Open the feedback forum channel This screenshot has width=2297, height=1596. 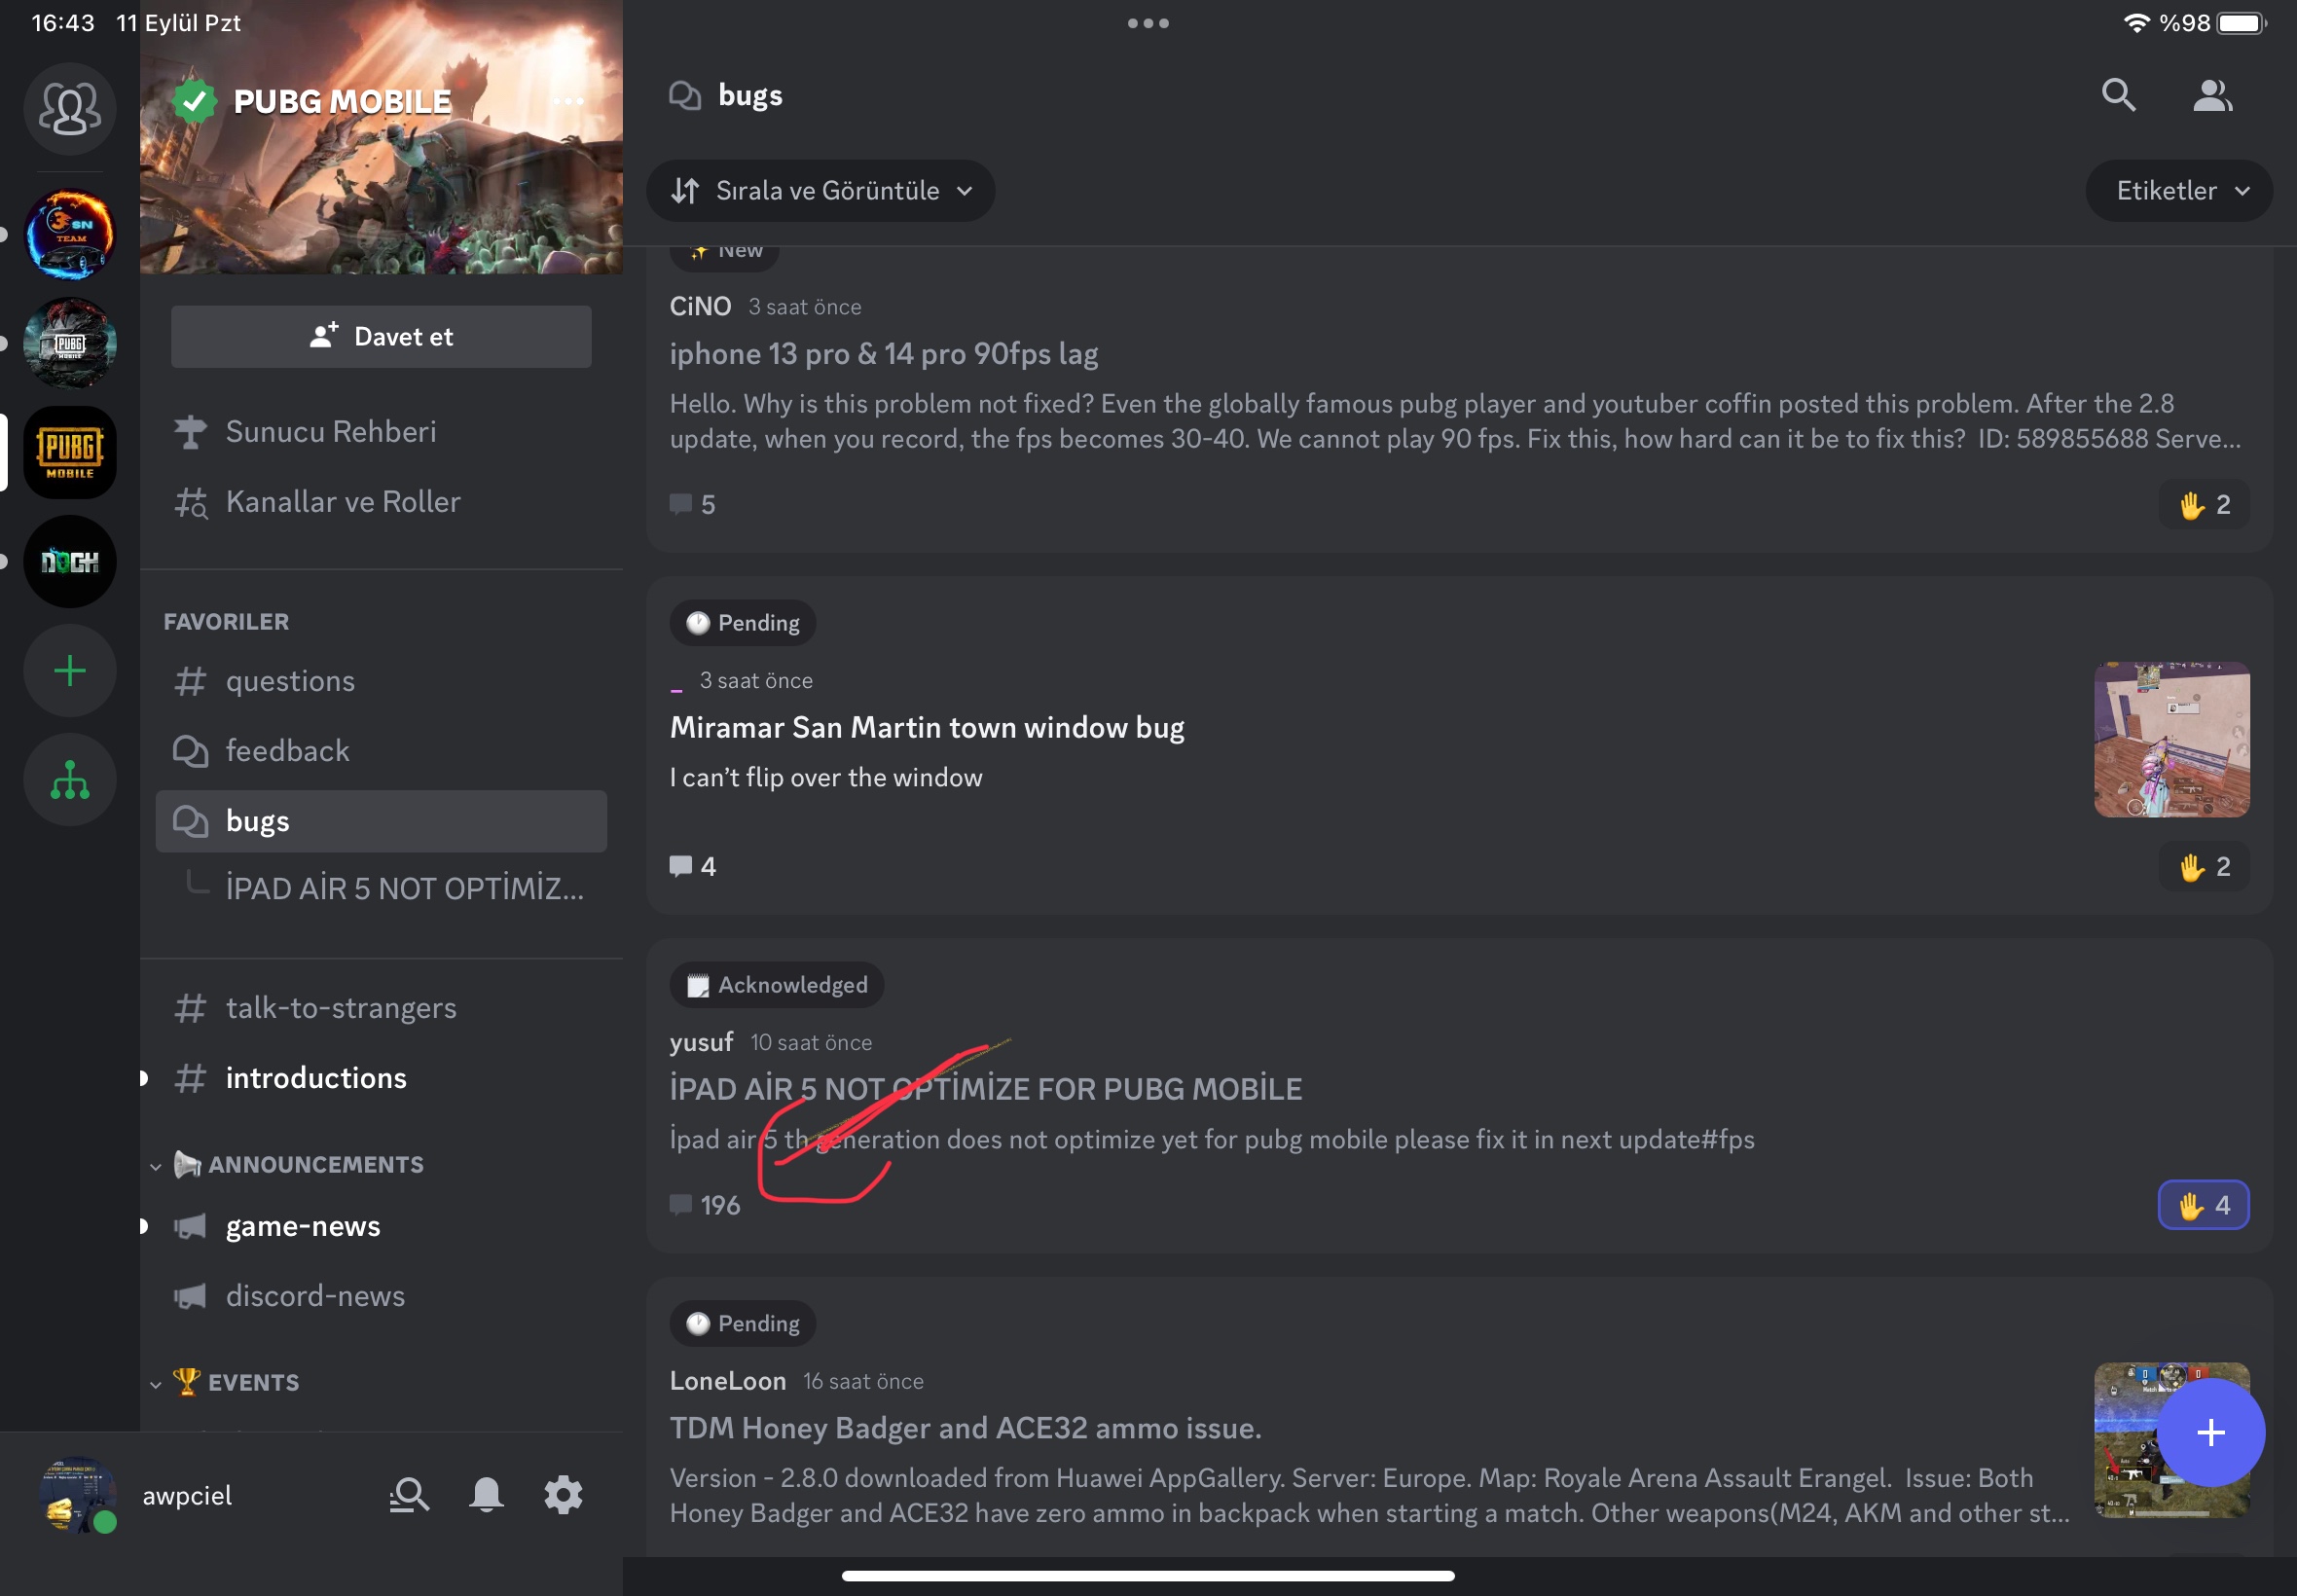[381, 751]
